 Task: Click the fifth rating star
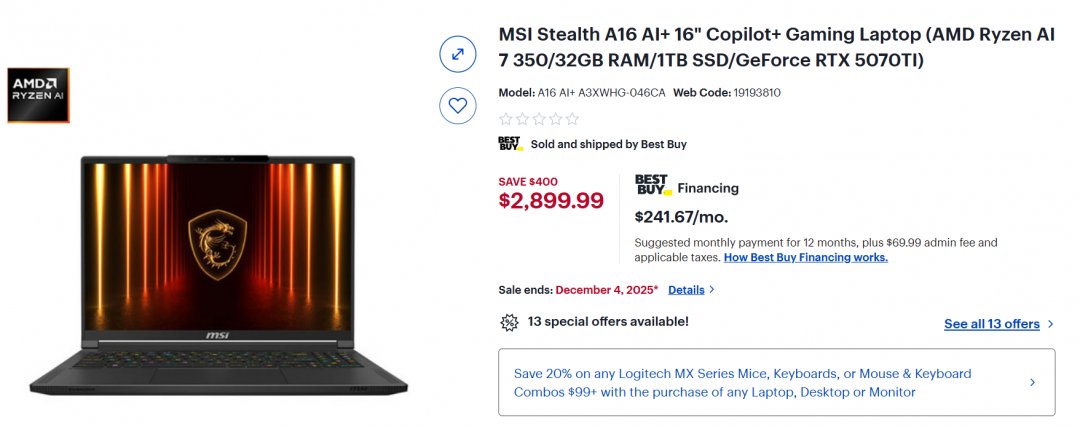click(x=572, y=119)
